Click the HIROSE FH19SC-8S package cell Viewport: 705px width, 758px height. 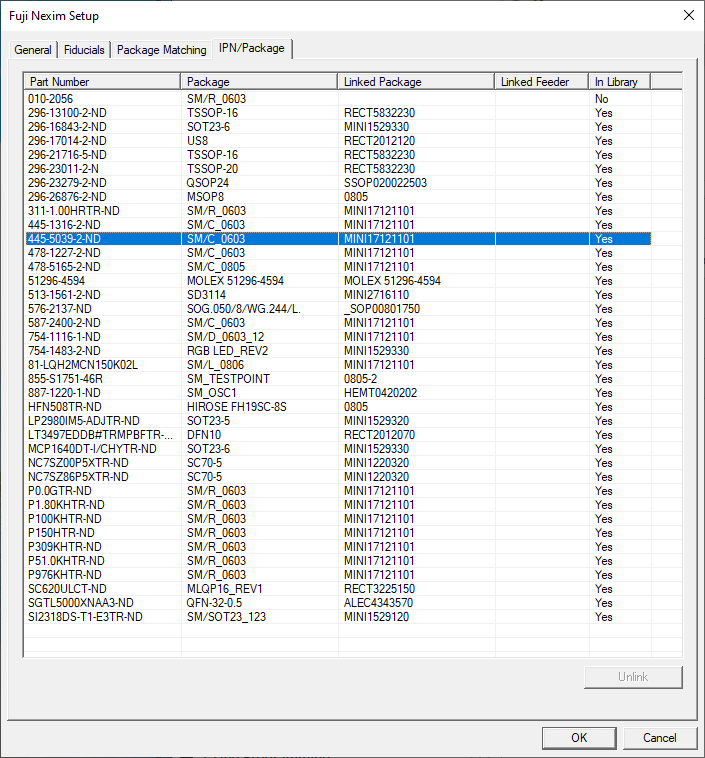pyautogui.click(x=236, y=407)
